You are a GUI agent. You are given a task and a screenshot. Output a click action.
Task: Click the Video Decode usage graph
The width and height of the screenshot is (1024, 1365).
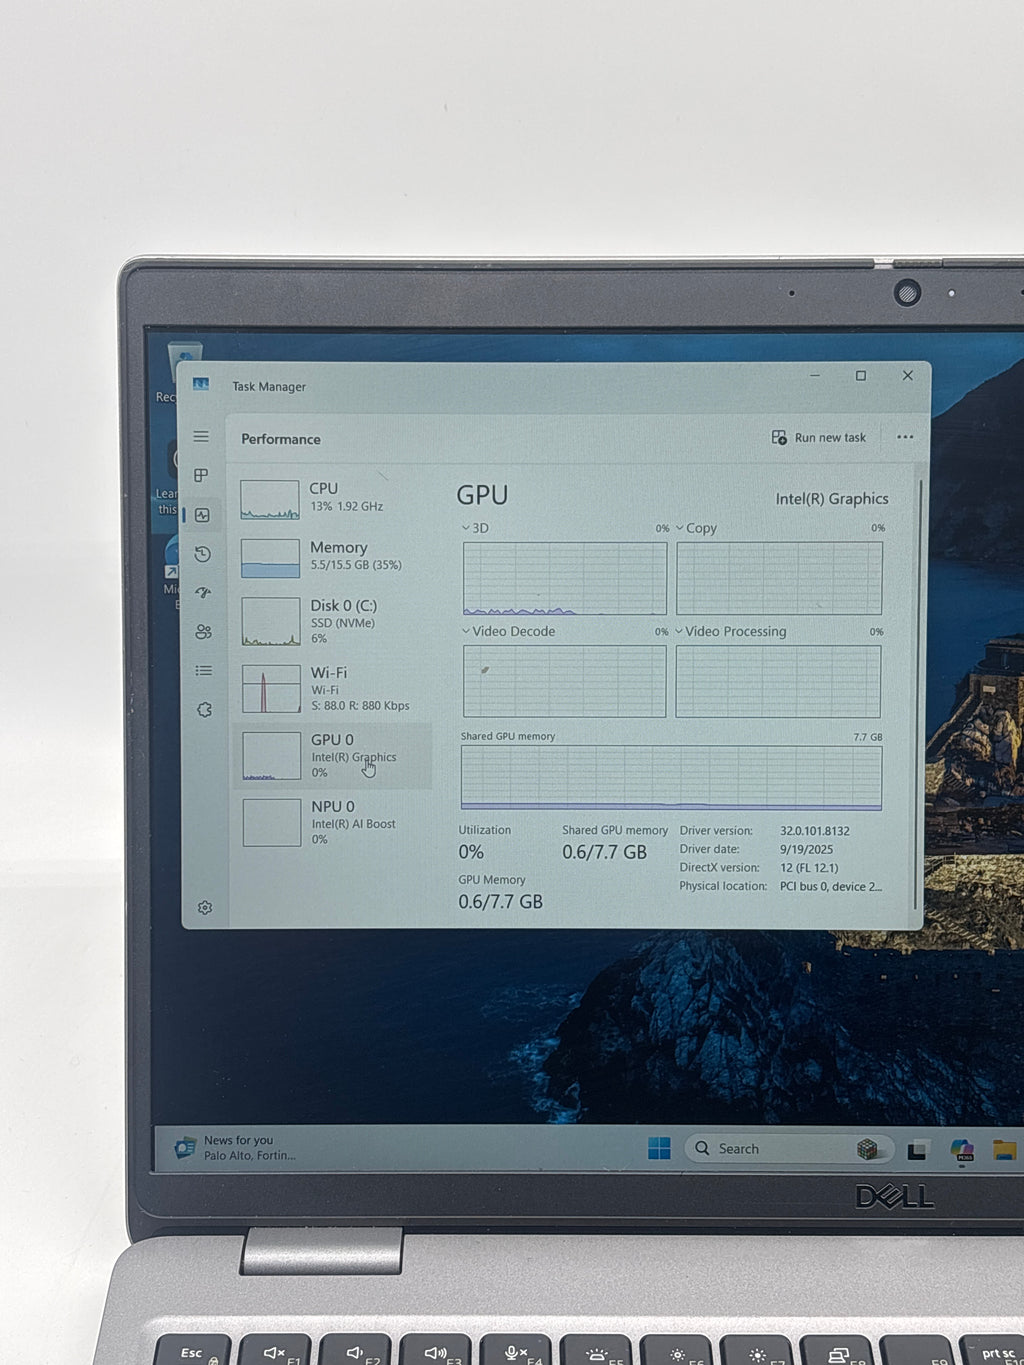(x=565, y=681)
